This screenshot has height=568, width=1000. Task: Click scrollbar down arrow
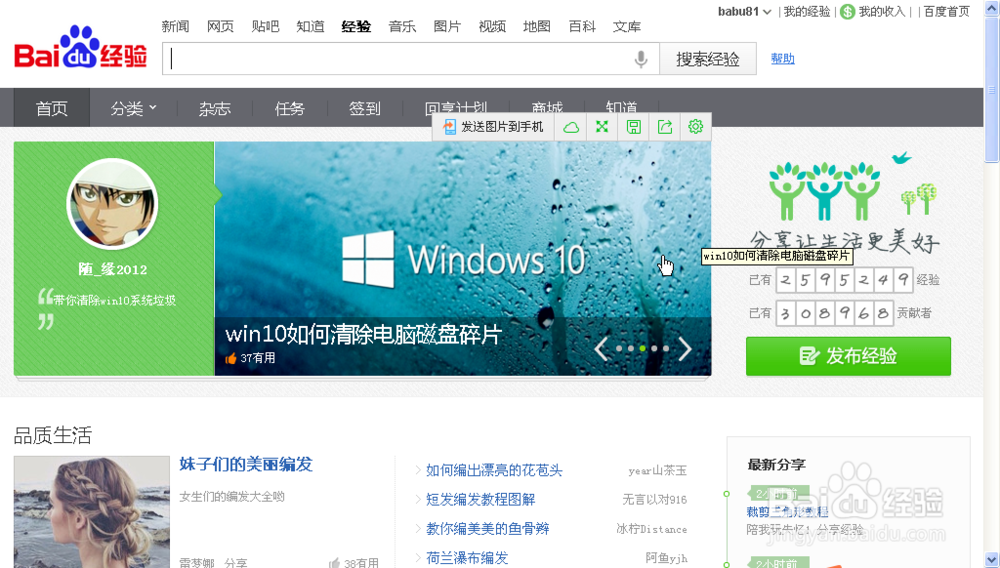992,560
